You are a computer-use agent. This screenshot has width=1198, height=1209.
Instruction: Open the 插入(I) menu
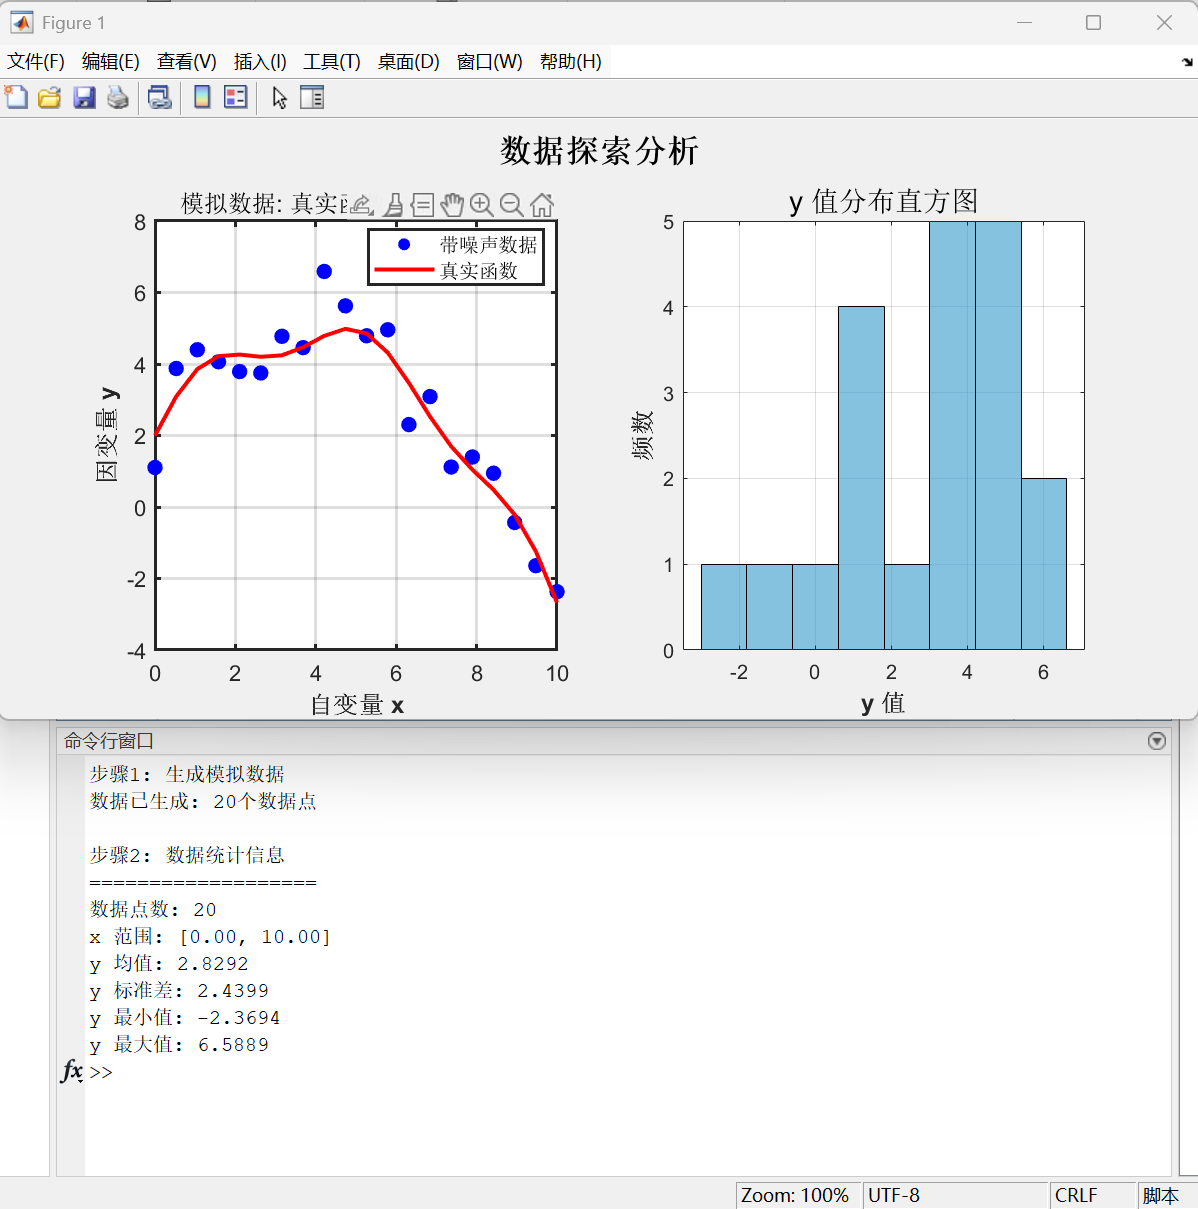[x=260, y=61]
